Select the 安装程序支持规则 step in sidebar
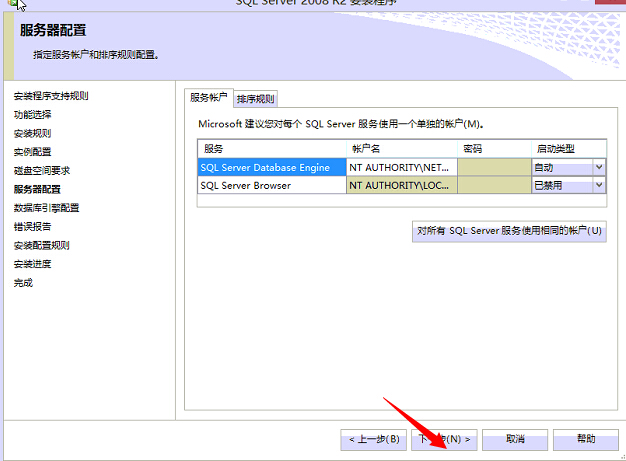Viewport: 626px width, 461px height. (51, 96)
